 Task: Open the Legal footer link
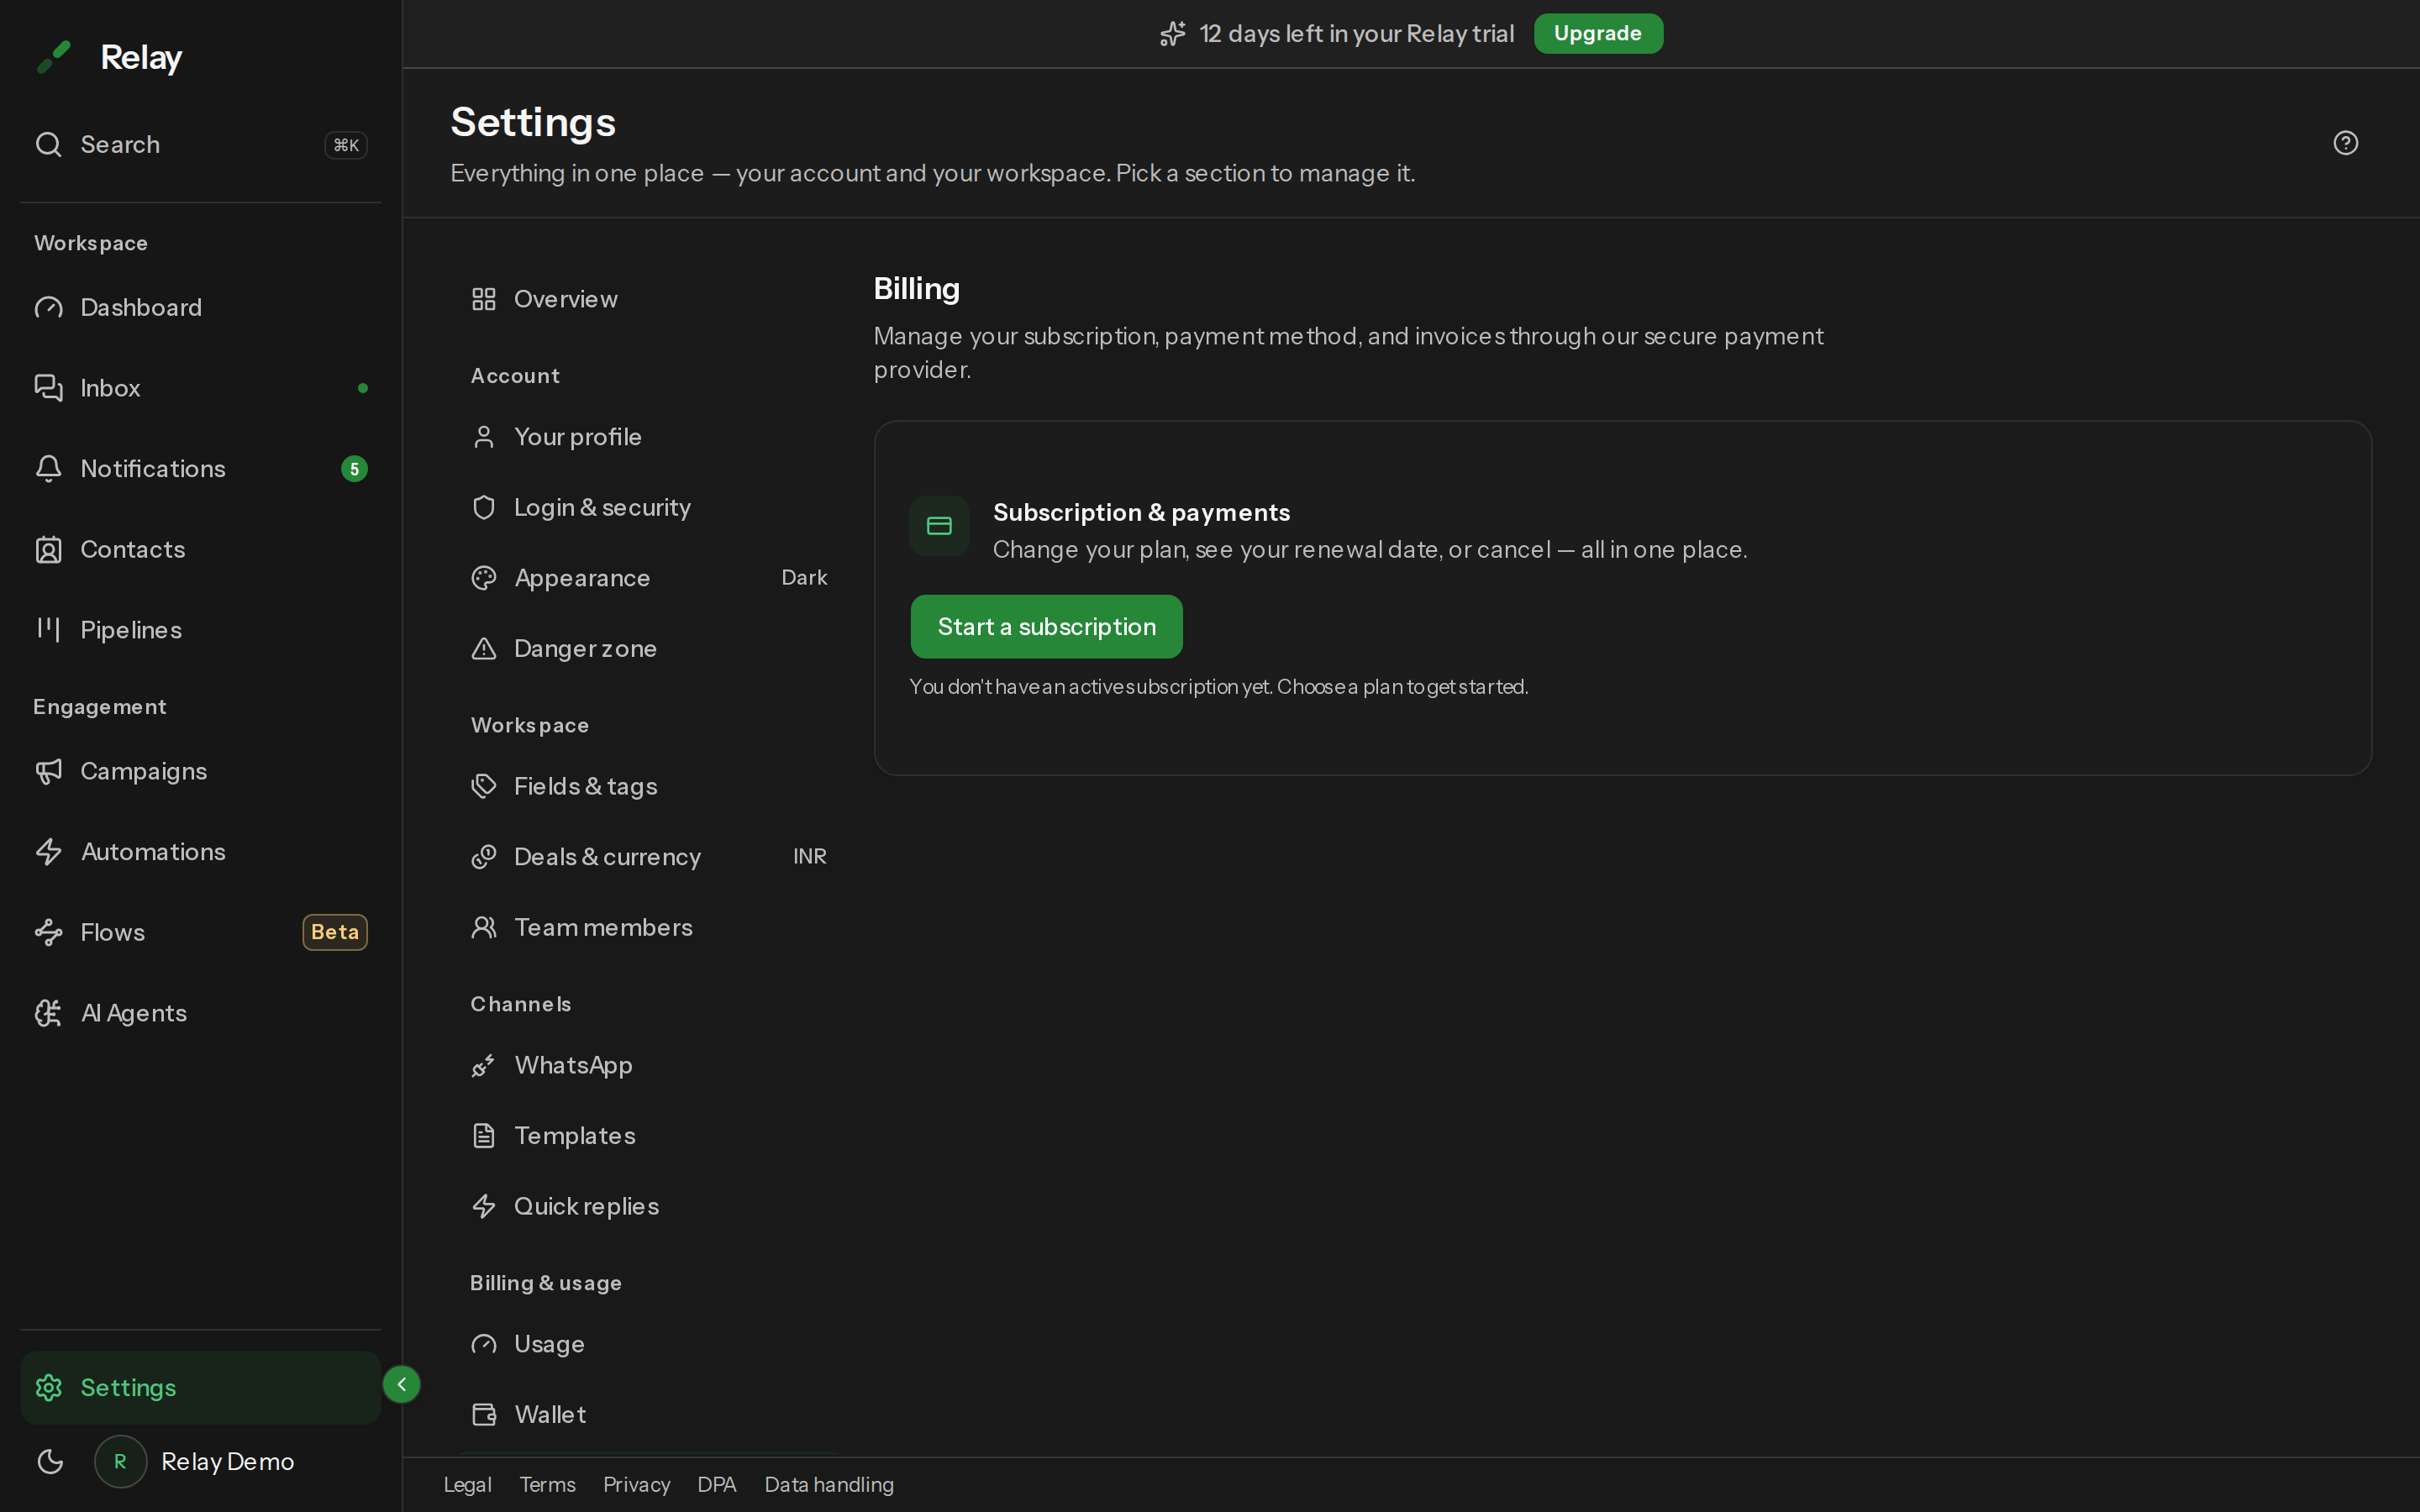(467, 1485)
